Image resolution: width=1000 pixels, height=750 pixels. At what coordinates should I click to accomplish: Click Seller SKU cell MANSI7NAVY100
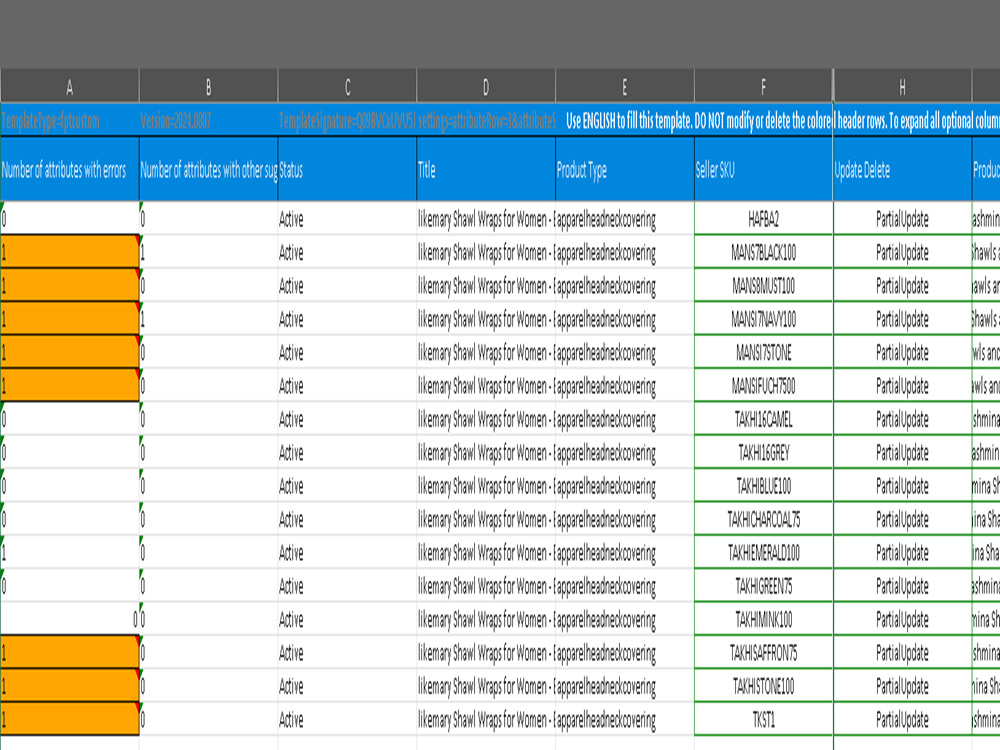coord(763,318)
